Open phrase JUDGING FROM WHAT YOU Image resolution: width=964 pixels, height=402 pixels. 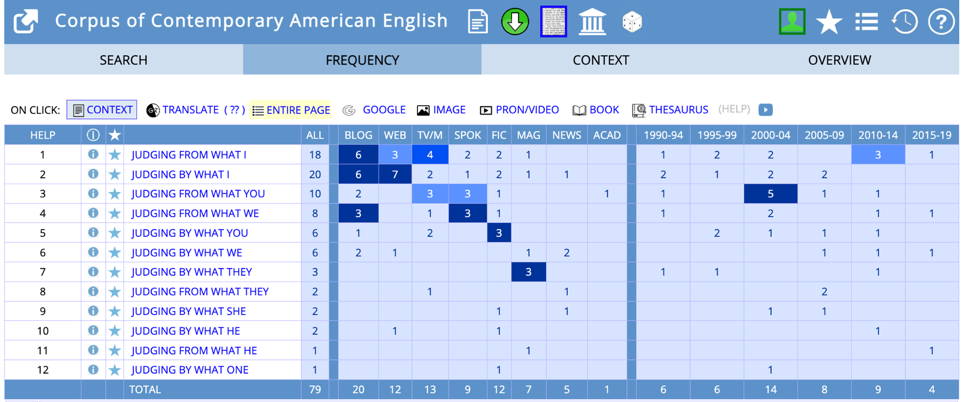198,194
